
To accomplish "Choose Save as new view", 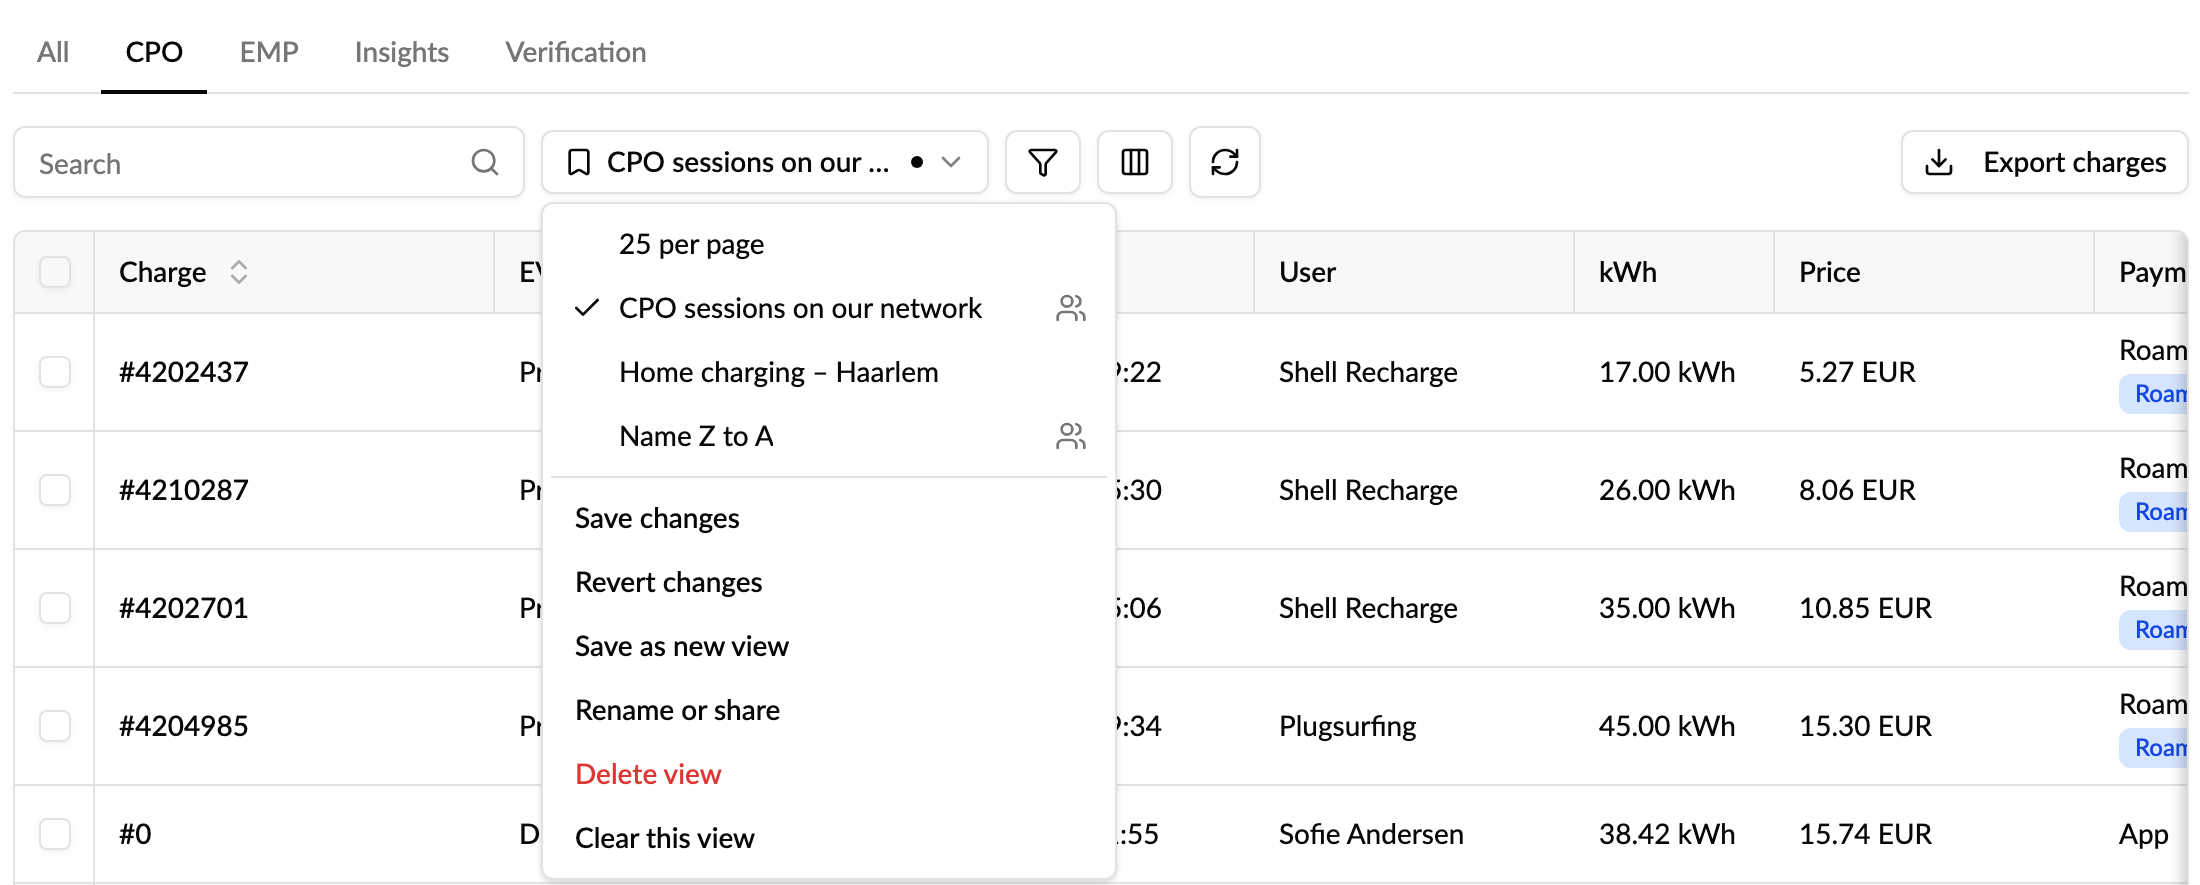I will [x=682, y=646].
